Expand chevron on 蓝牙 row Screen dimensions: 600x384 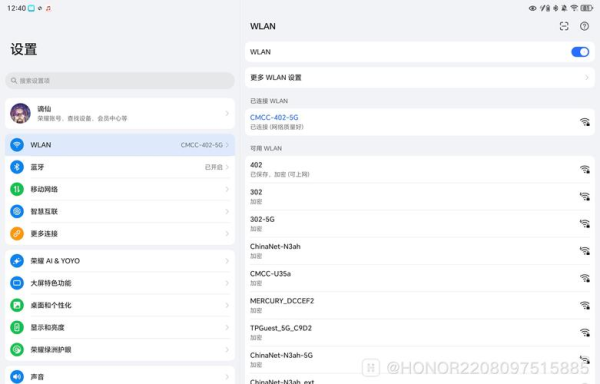tap(227, 167)
